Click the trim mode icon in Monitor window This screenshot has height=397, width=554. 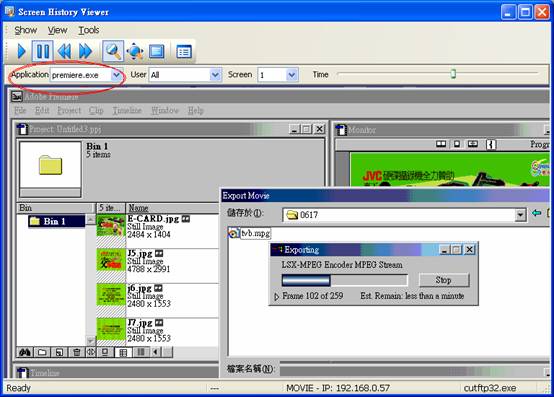(473, 144)
